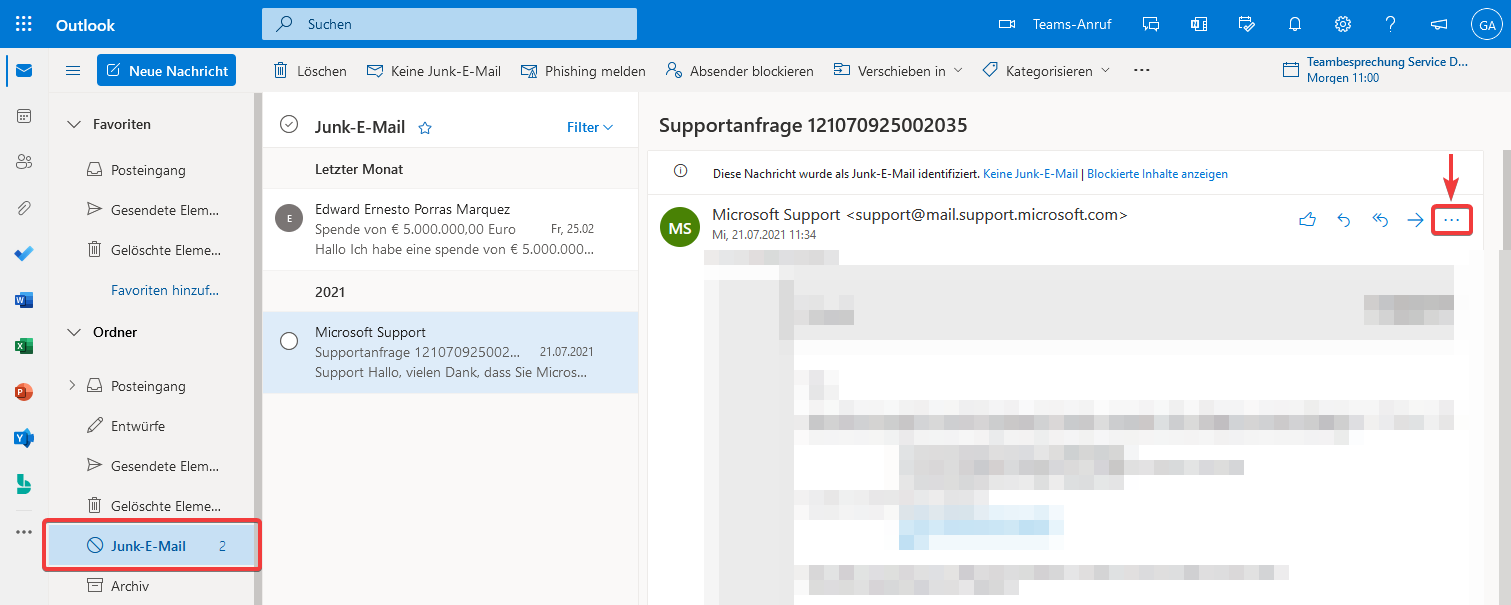
Task: Toggle the hamburger navigation pane
Action: [x=73, y=70]
